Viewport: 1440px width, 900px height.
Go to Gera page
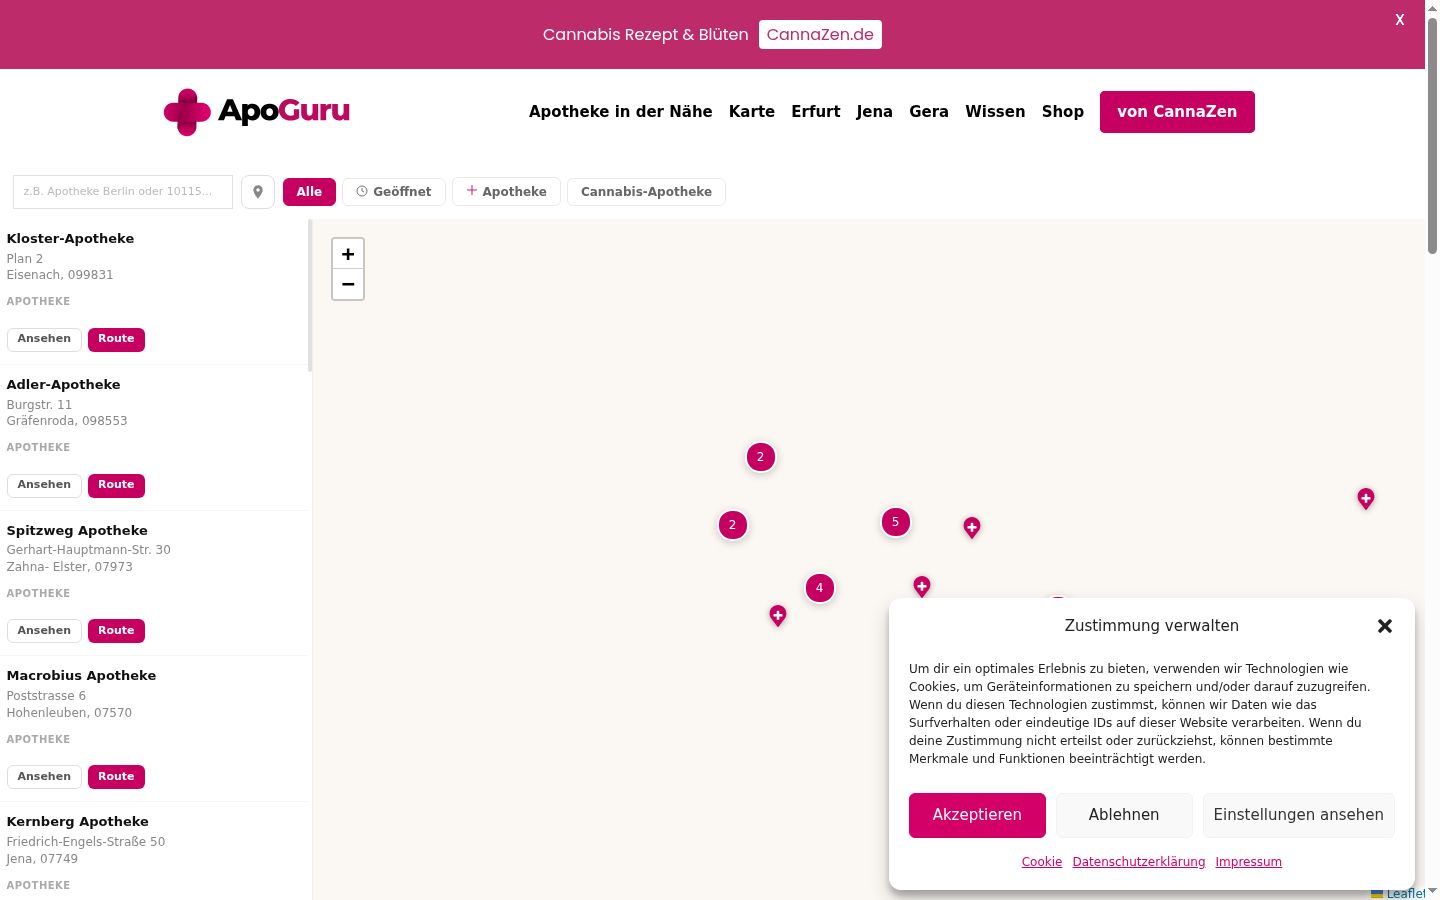pyautogui.click(x=929, y=112)
